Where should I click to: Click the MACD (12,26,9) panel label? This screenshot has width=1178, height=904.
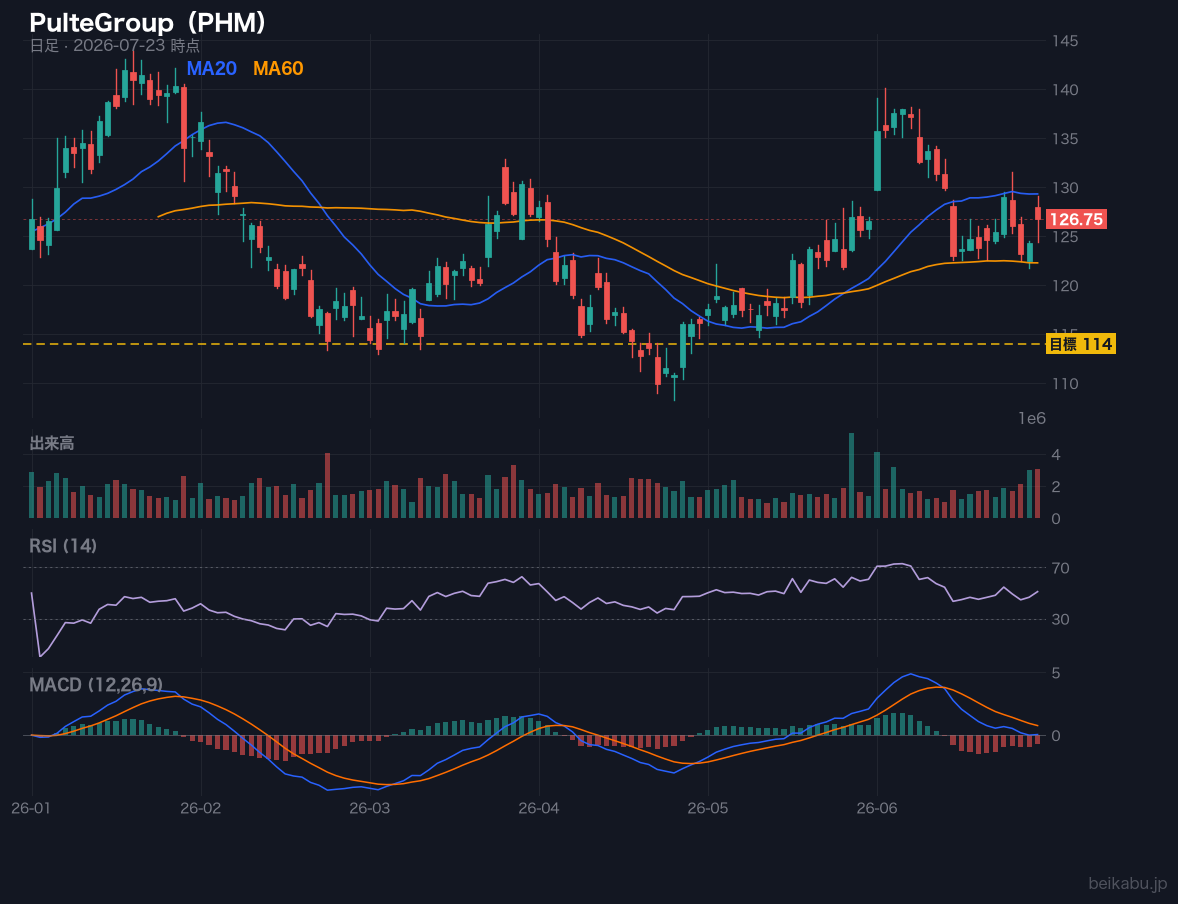(x=95, y=685)
